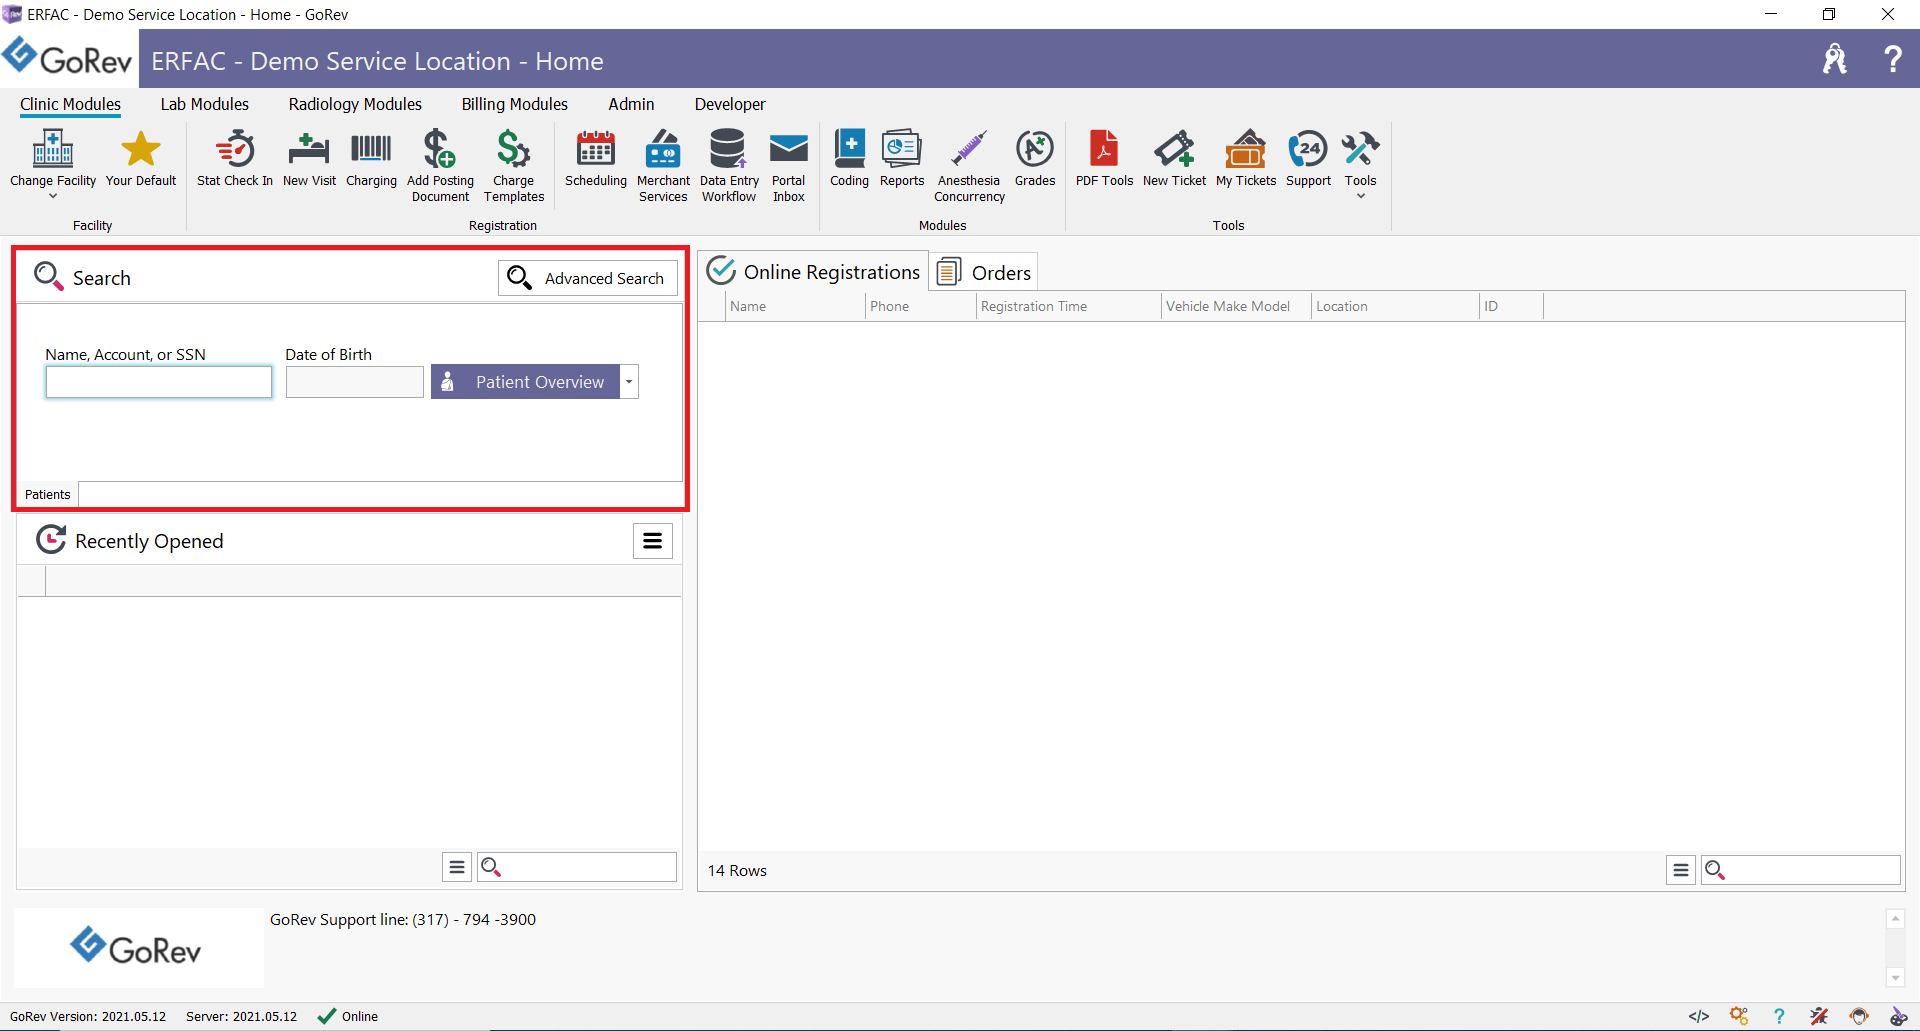Start a Stat Check In
The image size is (1920, 1031).
[x=235, y=159]
